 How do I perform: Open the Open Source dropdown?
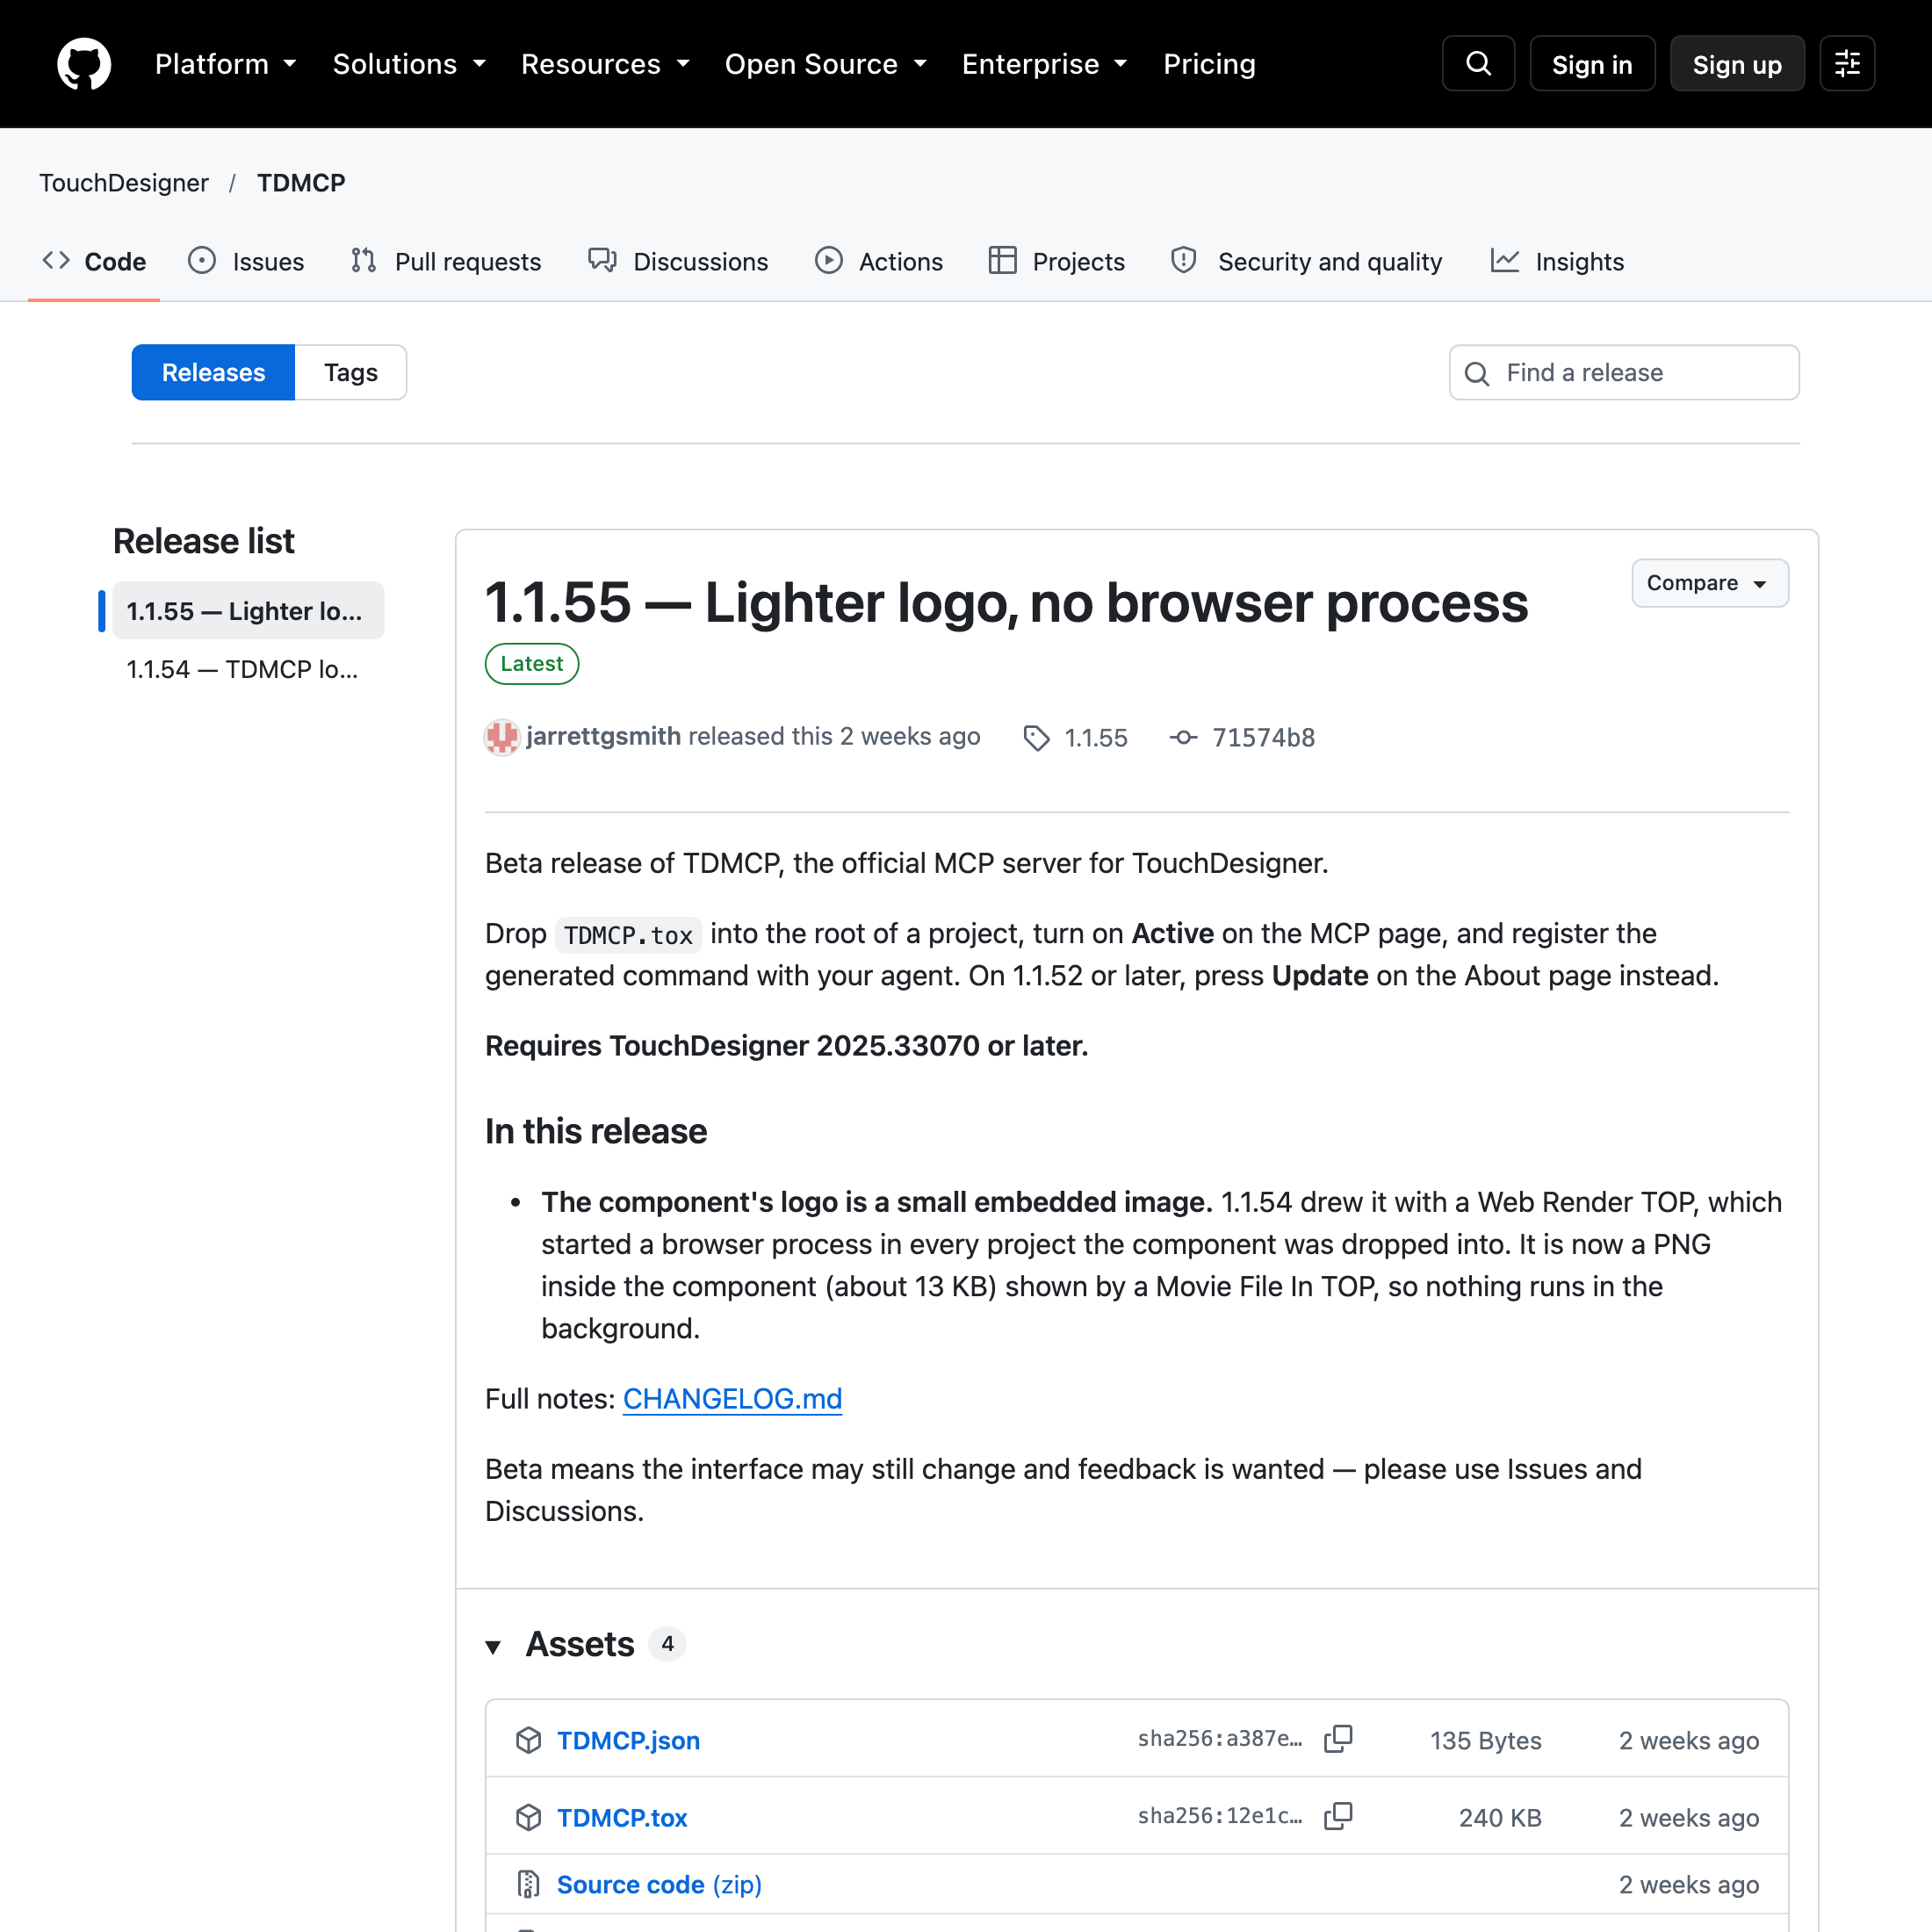click(826, 64)
